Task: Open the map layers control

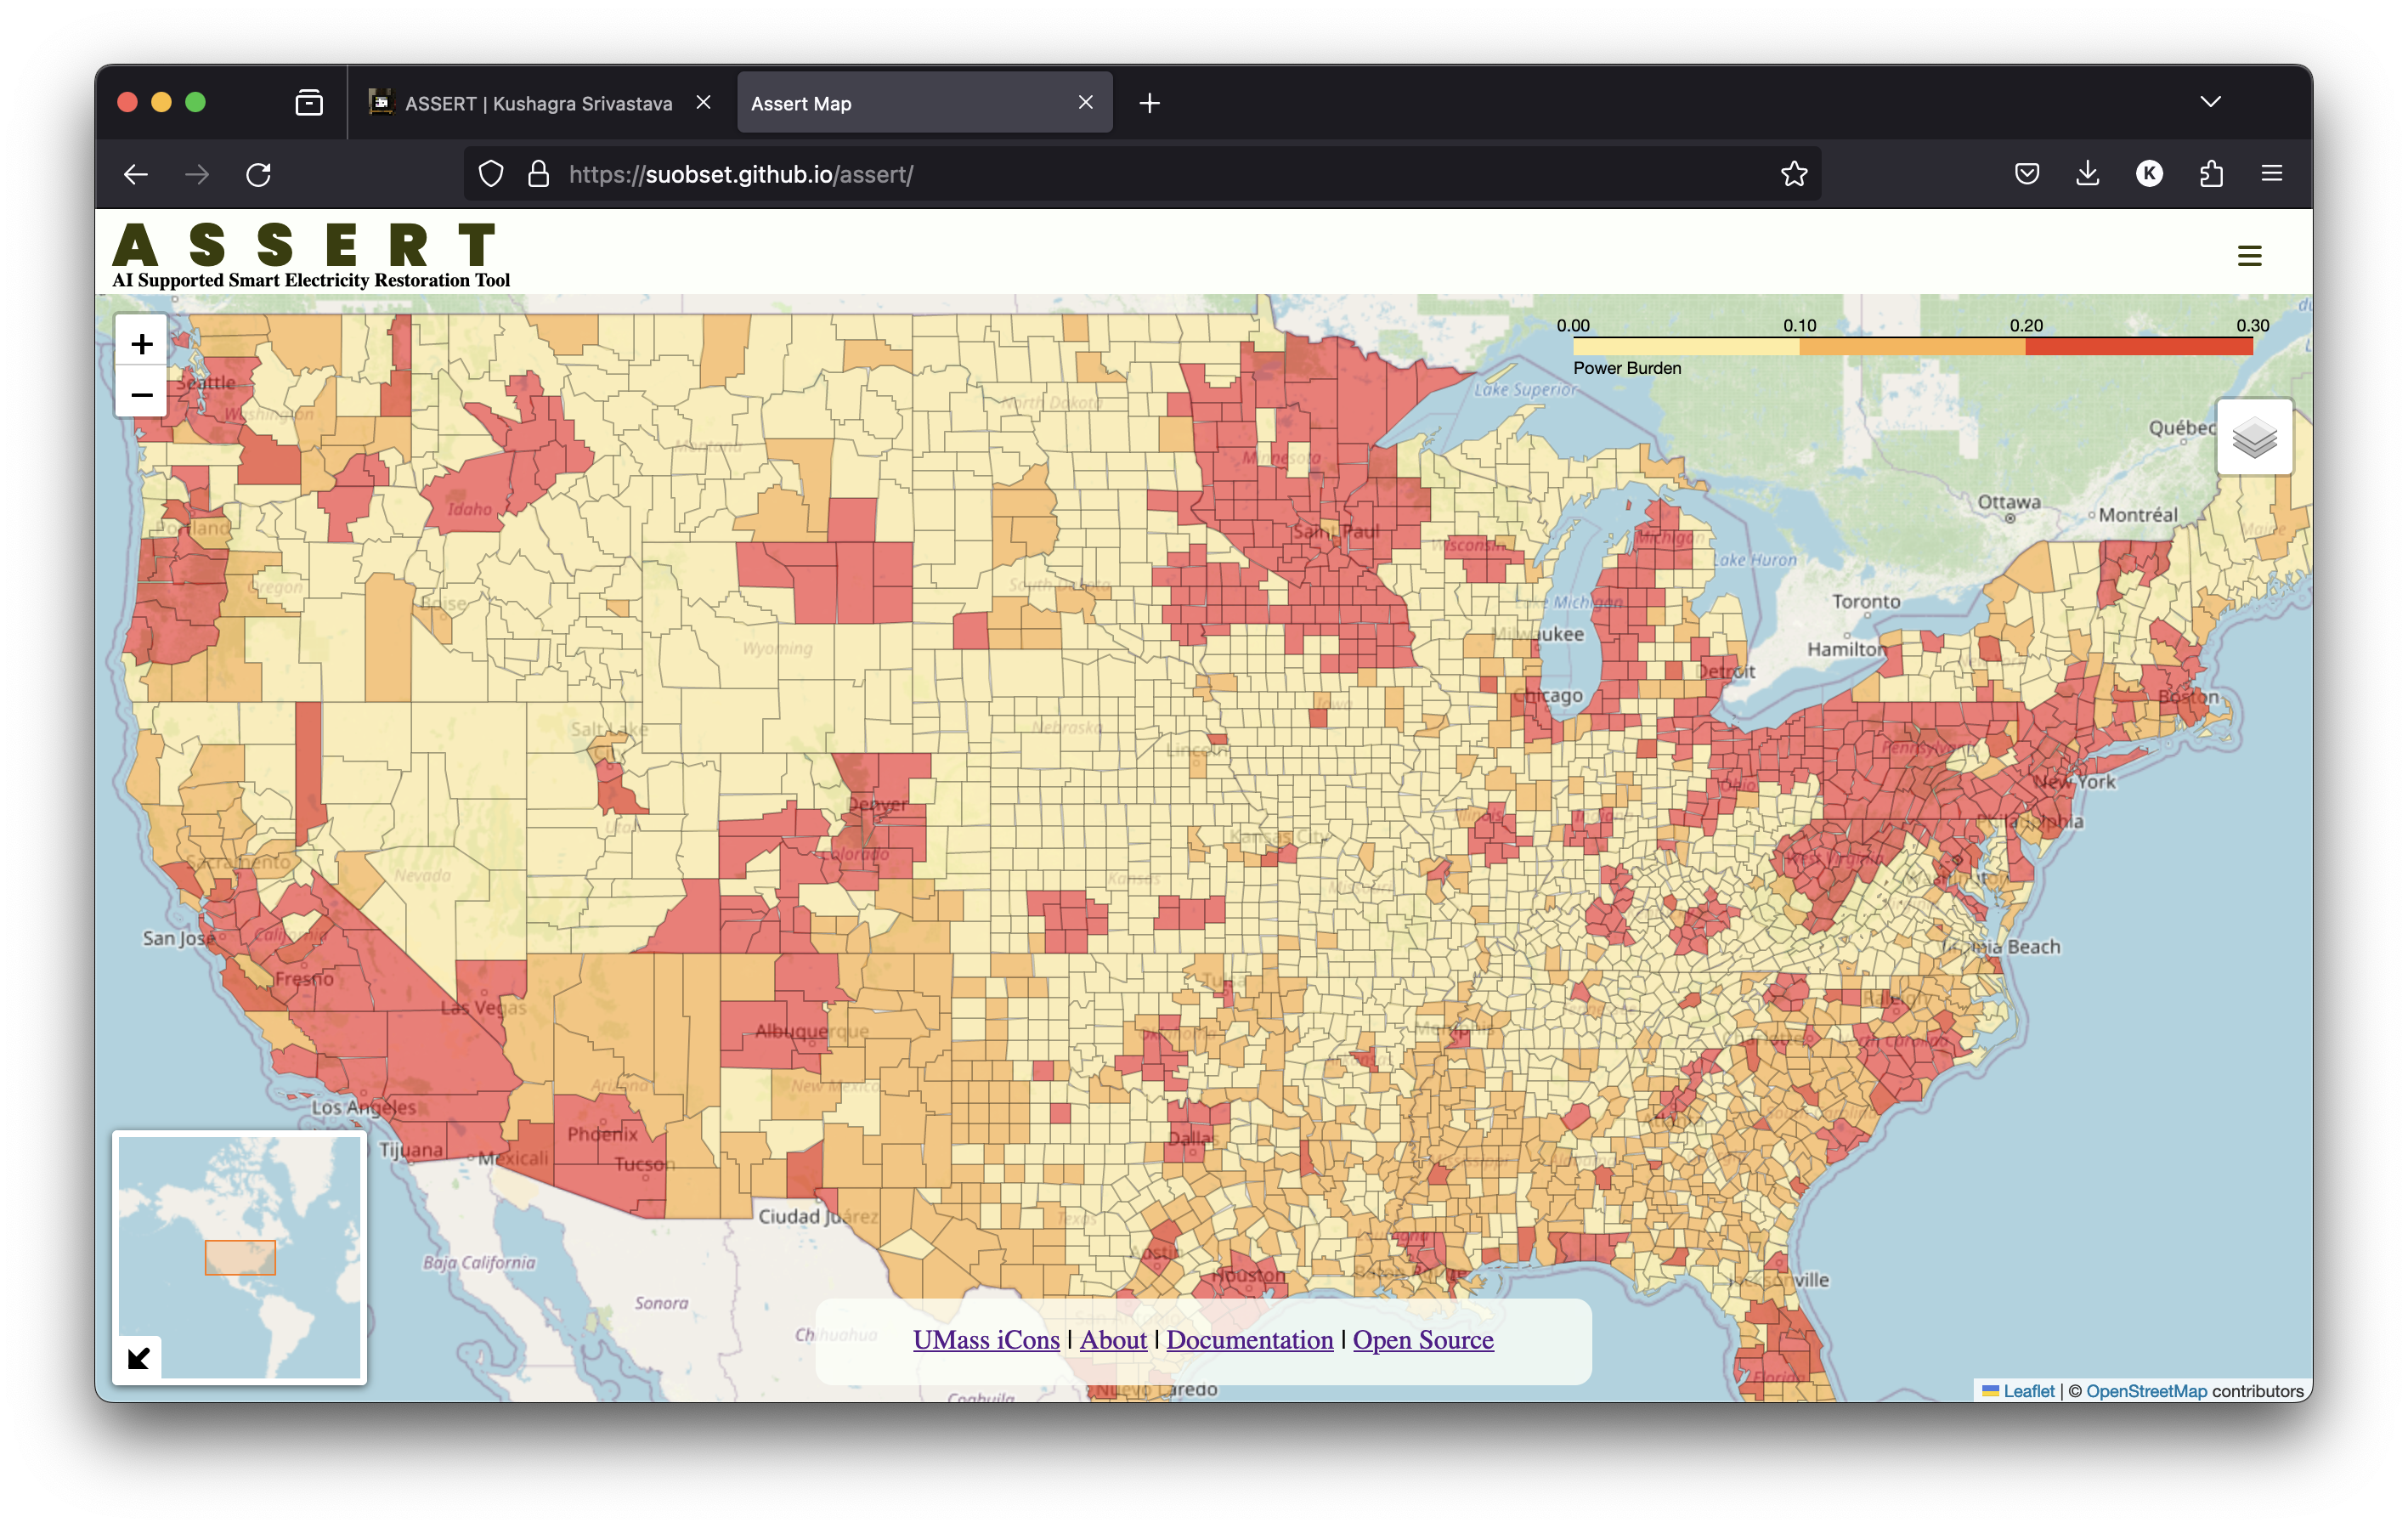Action: 2253,437
